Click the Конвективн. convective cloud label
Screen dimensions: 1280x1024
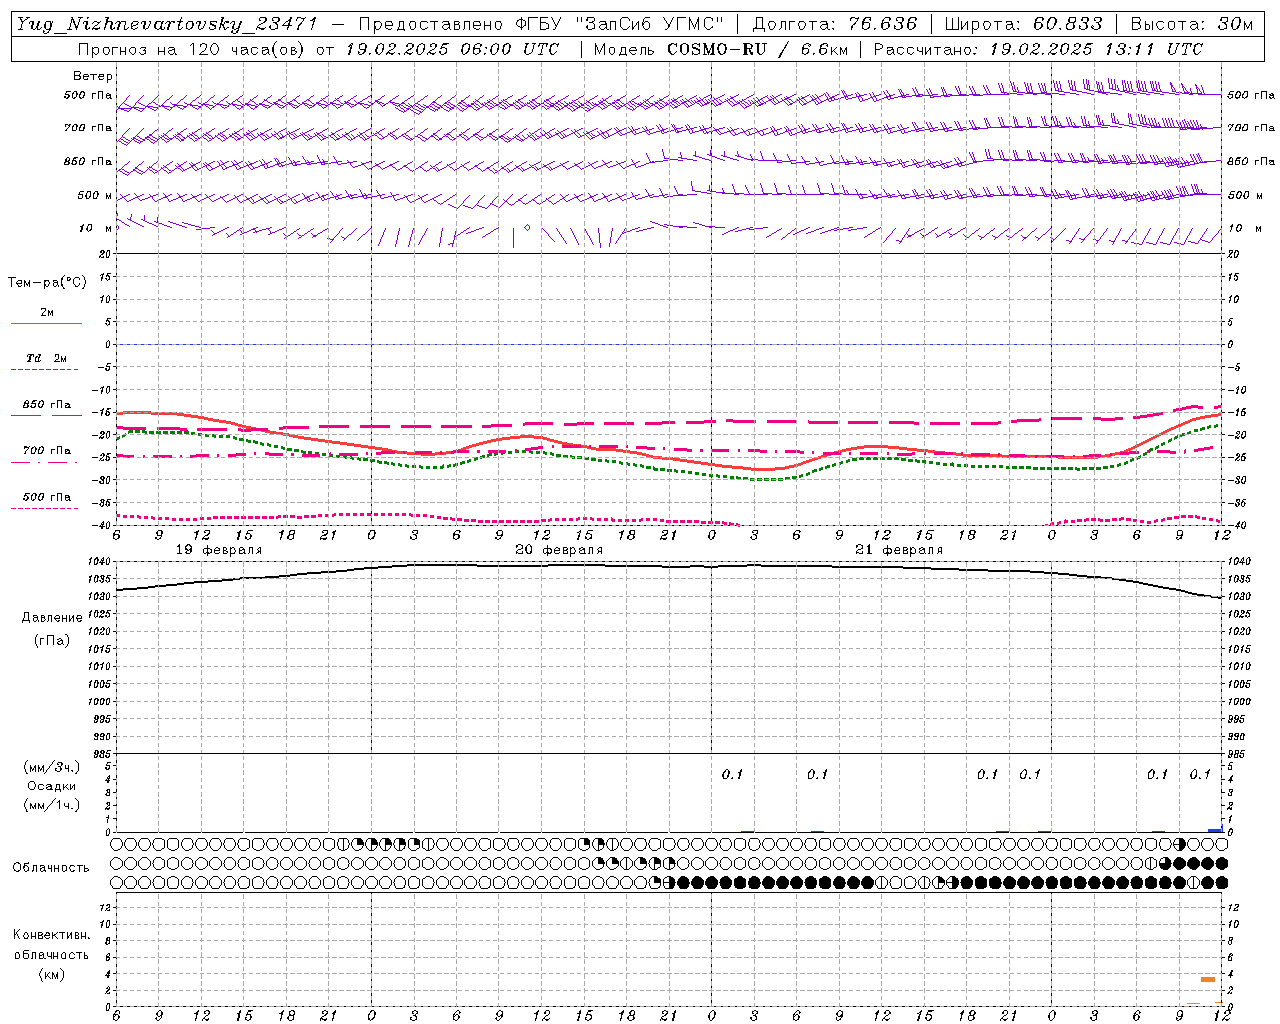click(x=51, y=935)
